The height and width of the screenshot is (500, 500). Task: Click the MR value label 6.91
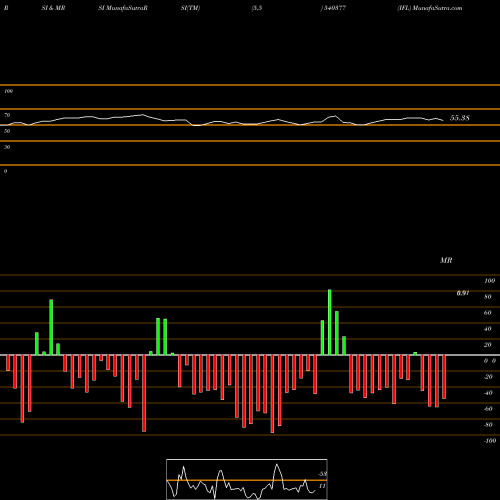tap(463, 293)
